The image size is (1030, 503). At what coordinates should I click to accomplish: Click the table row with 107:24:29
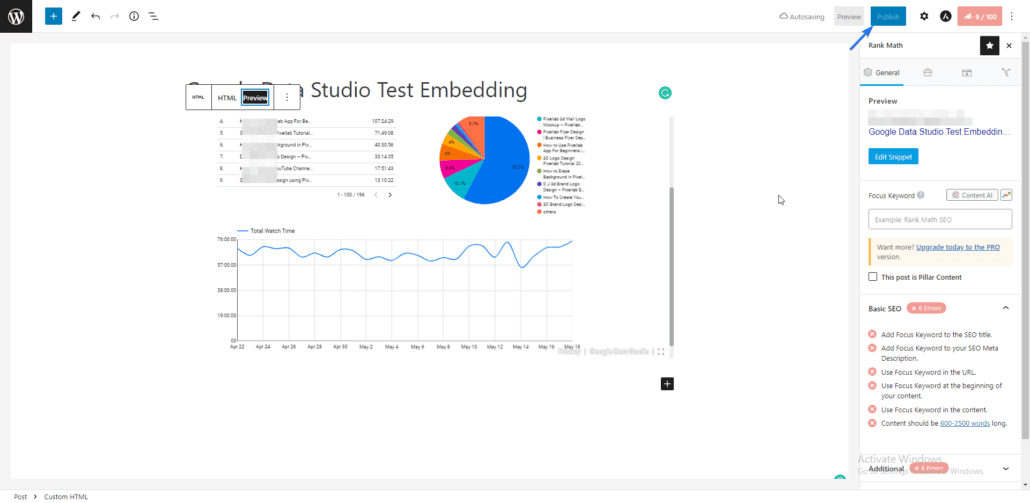307,121
